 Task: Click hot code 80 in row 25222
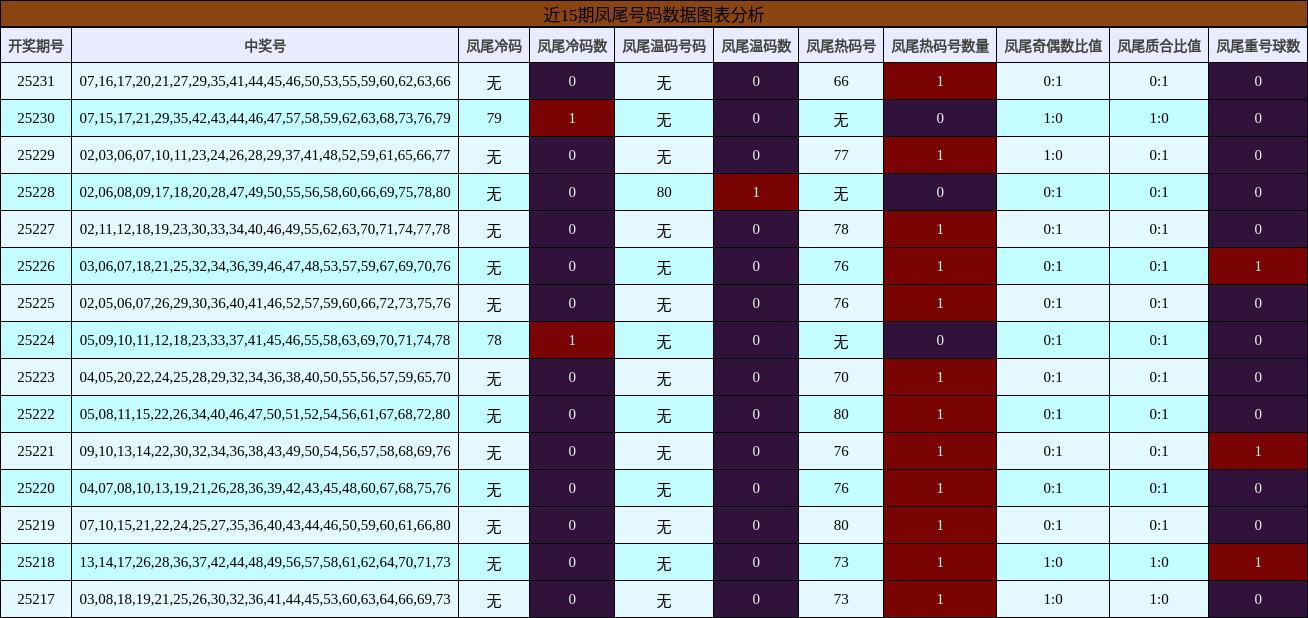point(841,414)
